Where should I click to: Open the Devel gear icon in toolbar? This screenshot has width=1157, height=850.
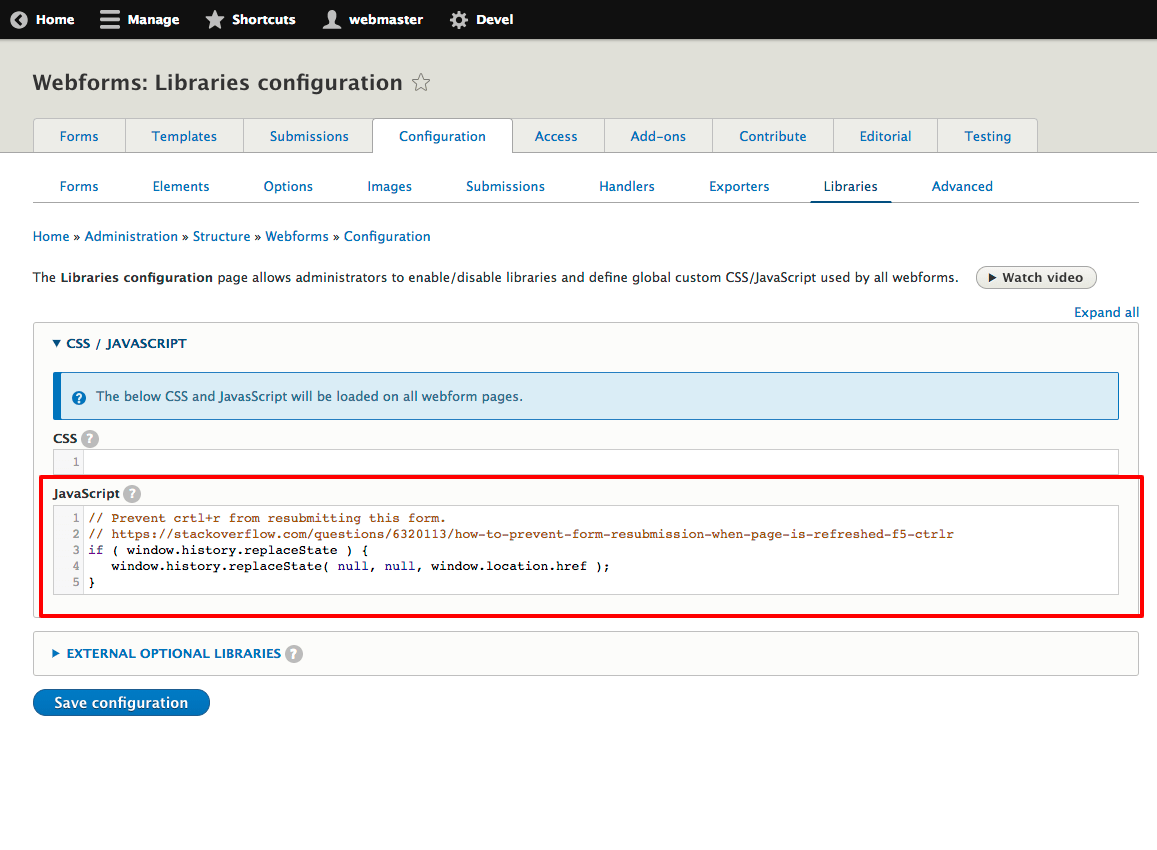pos(458,19)
